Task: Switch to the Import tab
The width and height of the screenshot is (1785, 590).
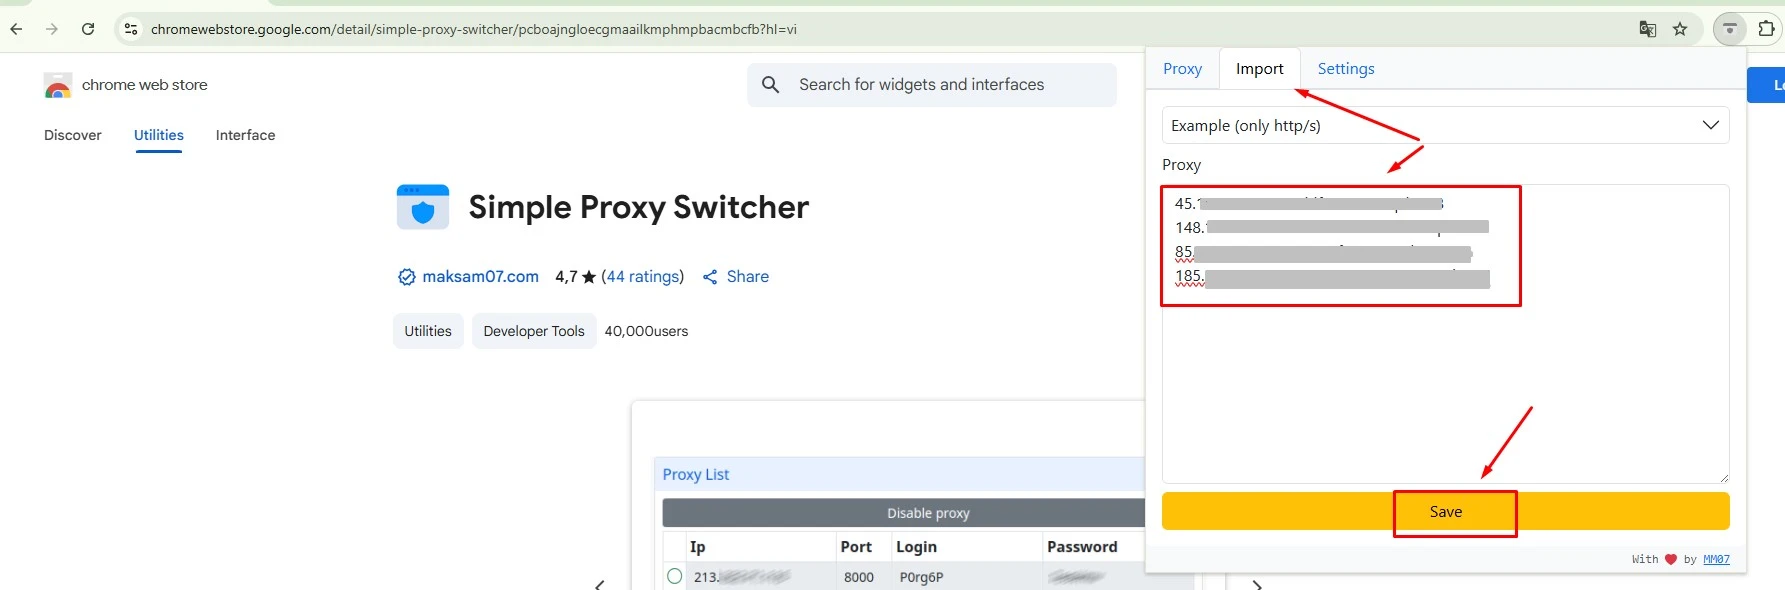Action: point(1259,69)
